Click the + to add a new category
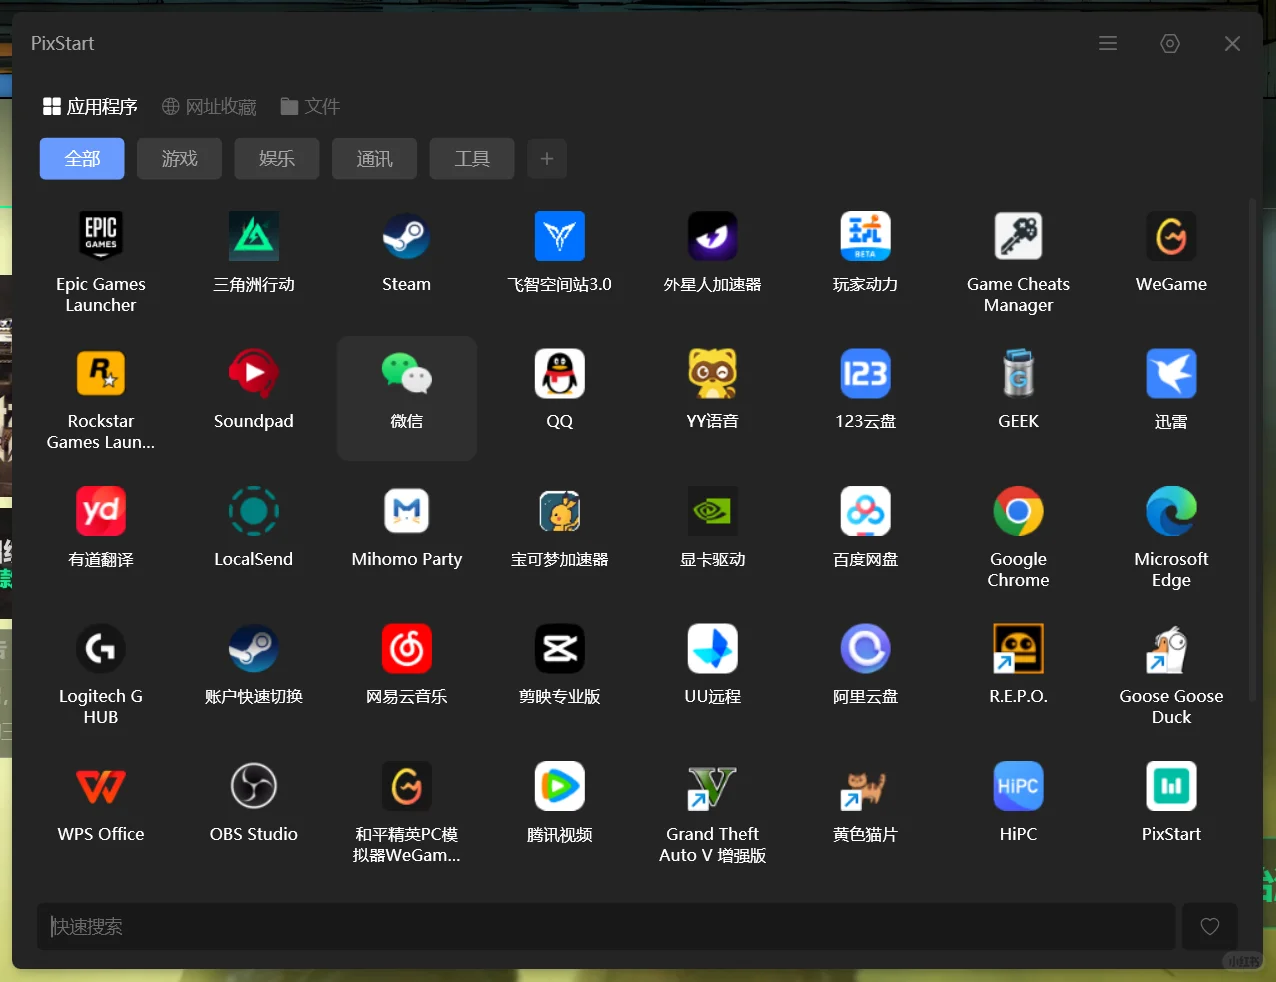 (546, 158)
